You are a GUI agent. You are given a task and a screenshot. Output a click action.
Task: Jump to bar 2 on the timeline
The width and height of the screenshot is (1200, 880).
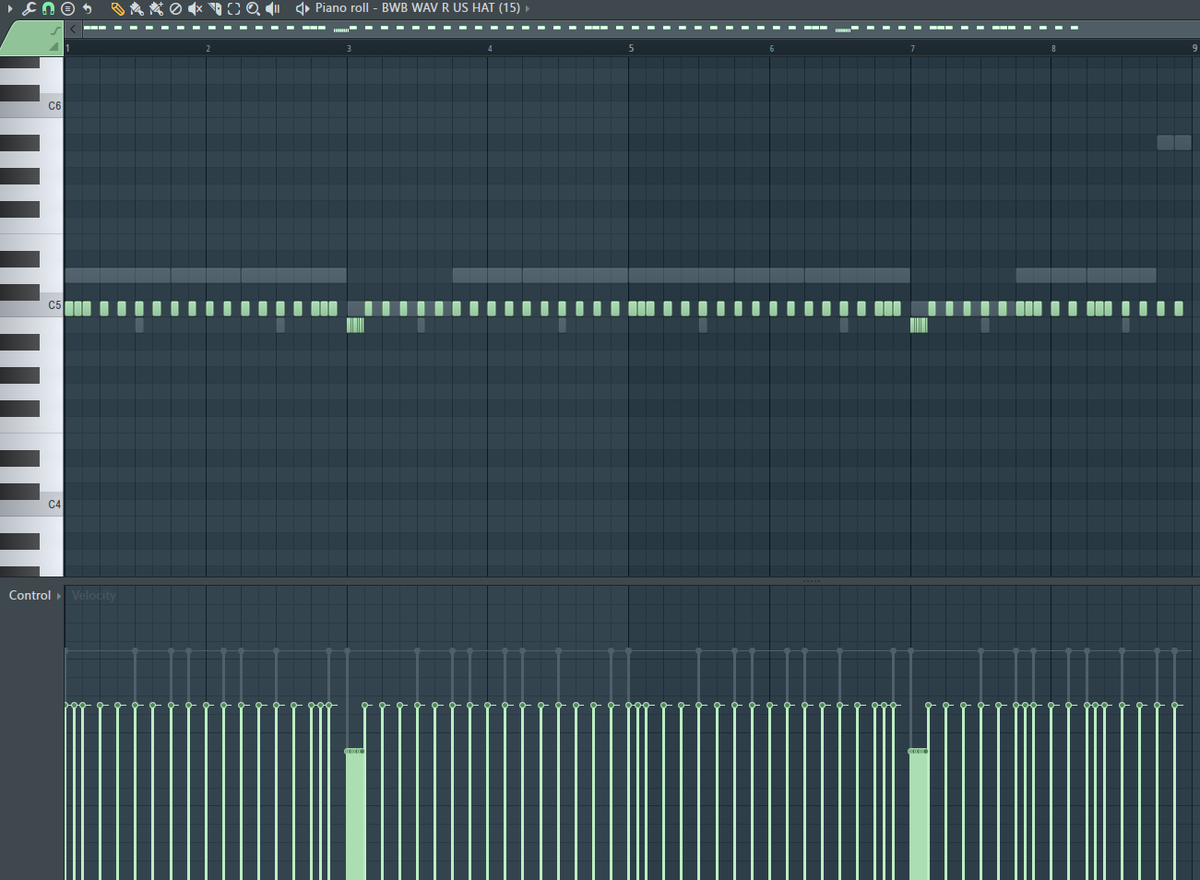(208, 48)
